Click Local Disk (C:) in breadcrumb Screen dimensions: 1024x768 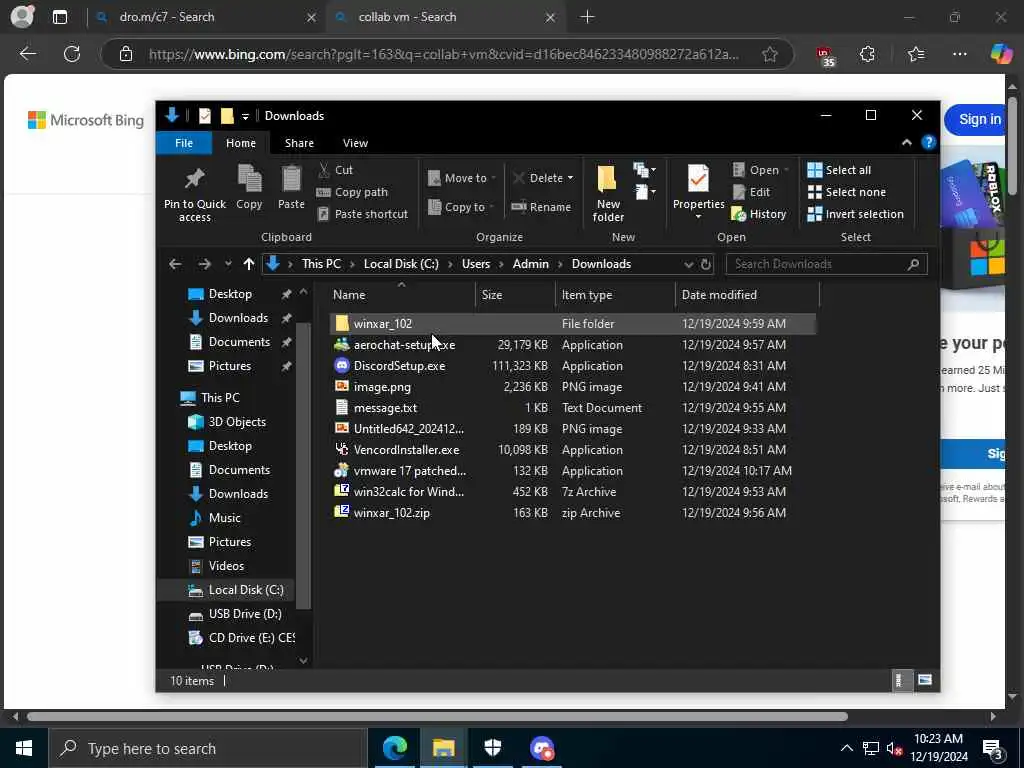point(401,264)
